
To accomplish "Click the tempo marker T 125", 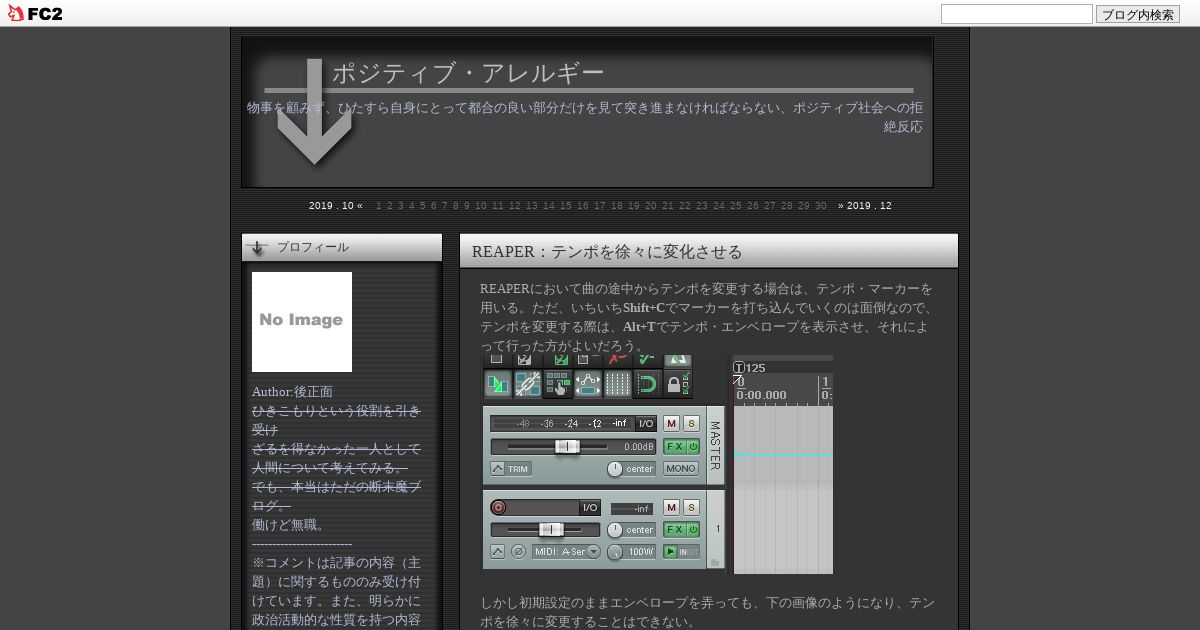I will [749, 368].
